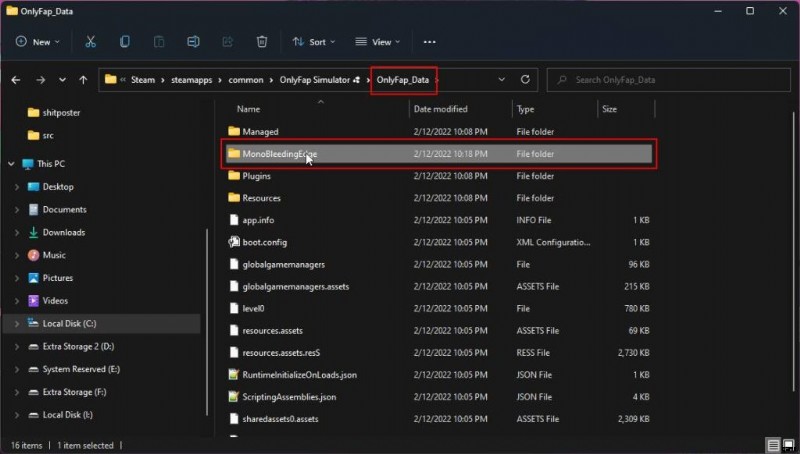Screen dimensions: 800x454
Task: Click the Rename icon in toolbar
Action: coord(193,42)
